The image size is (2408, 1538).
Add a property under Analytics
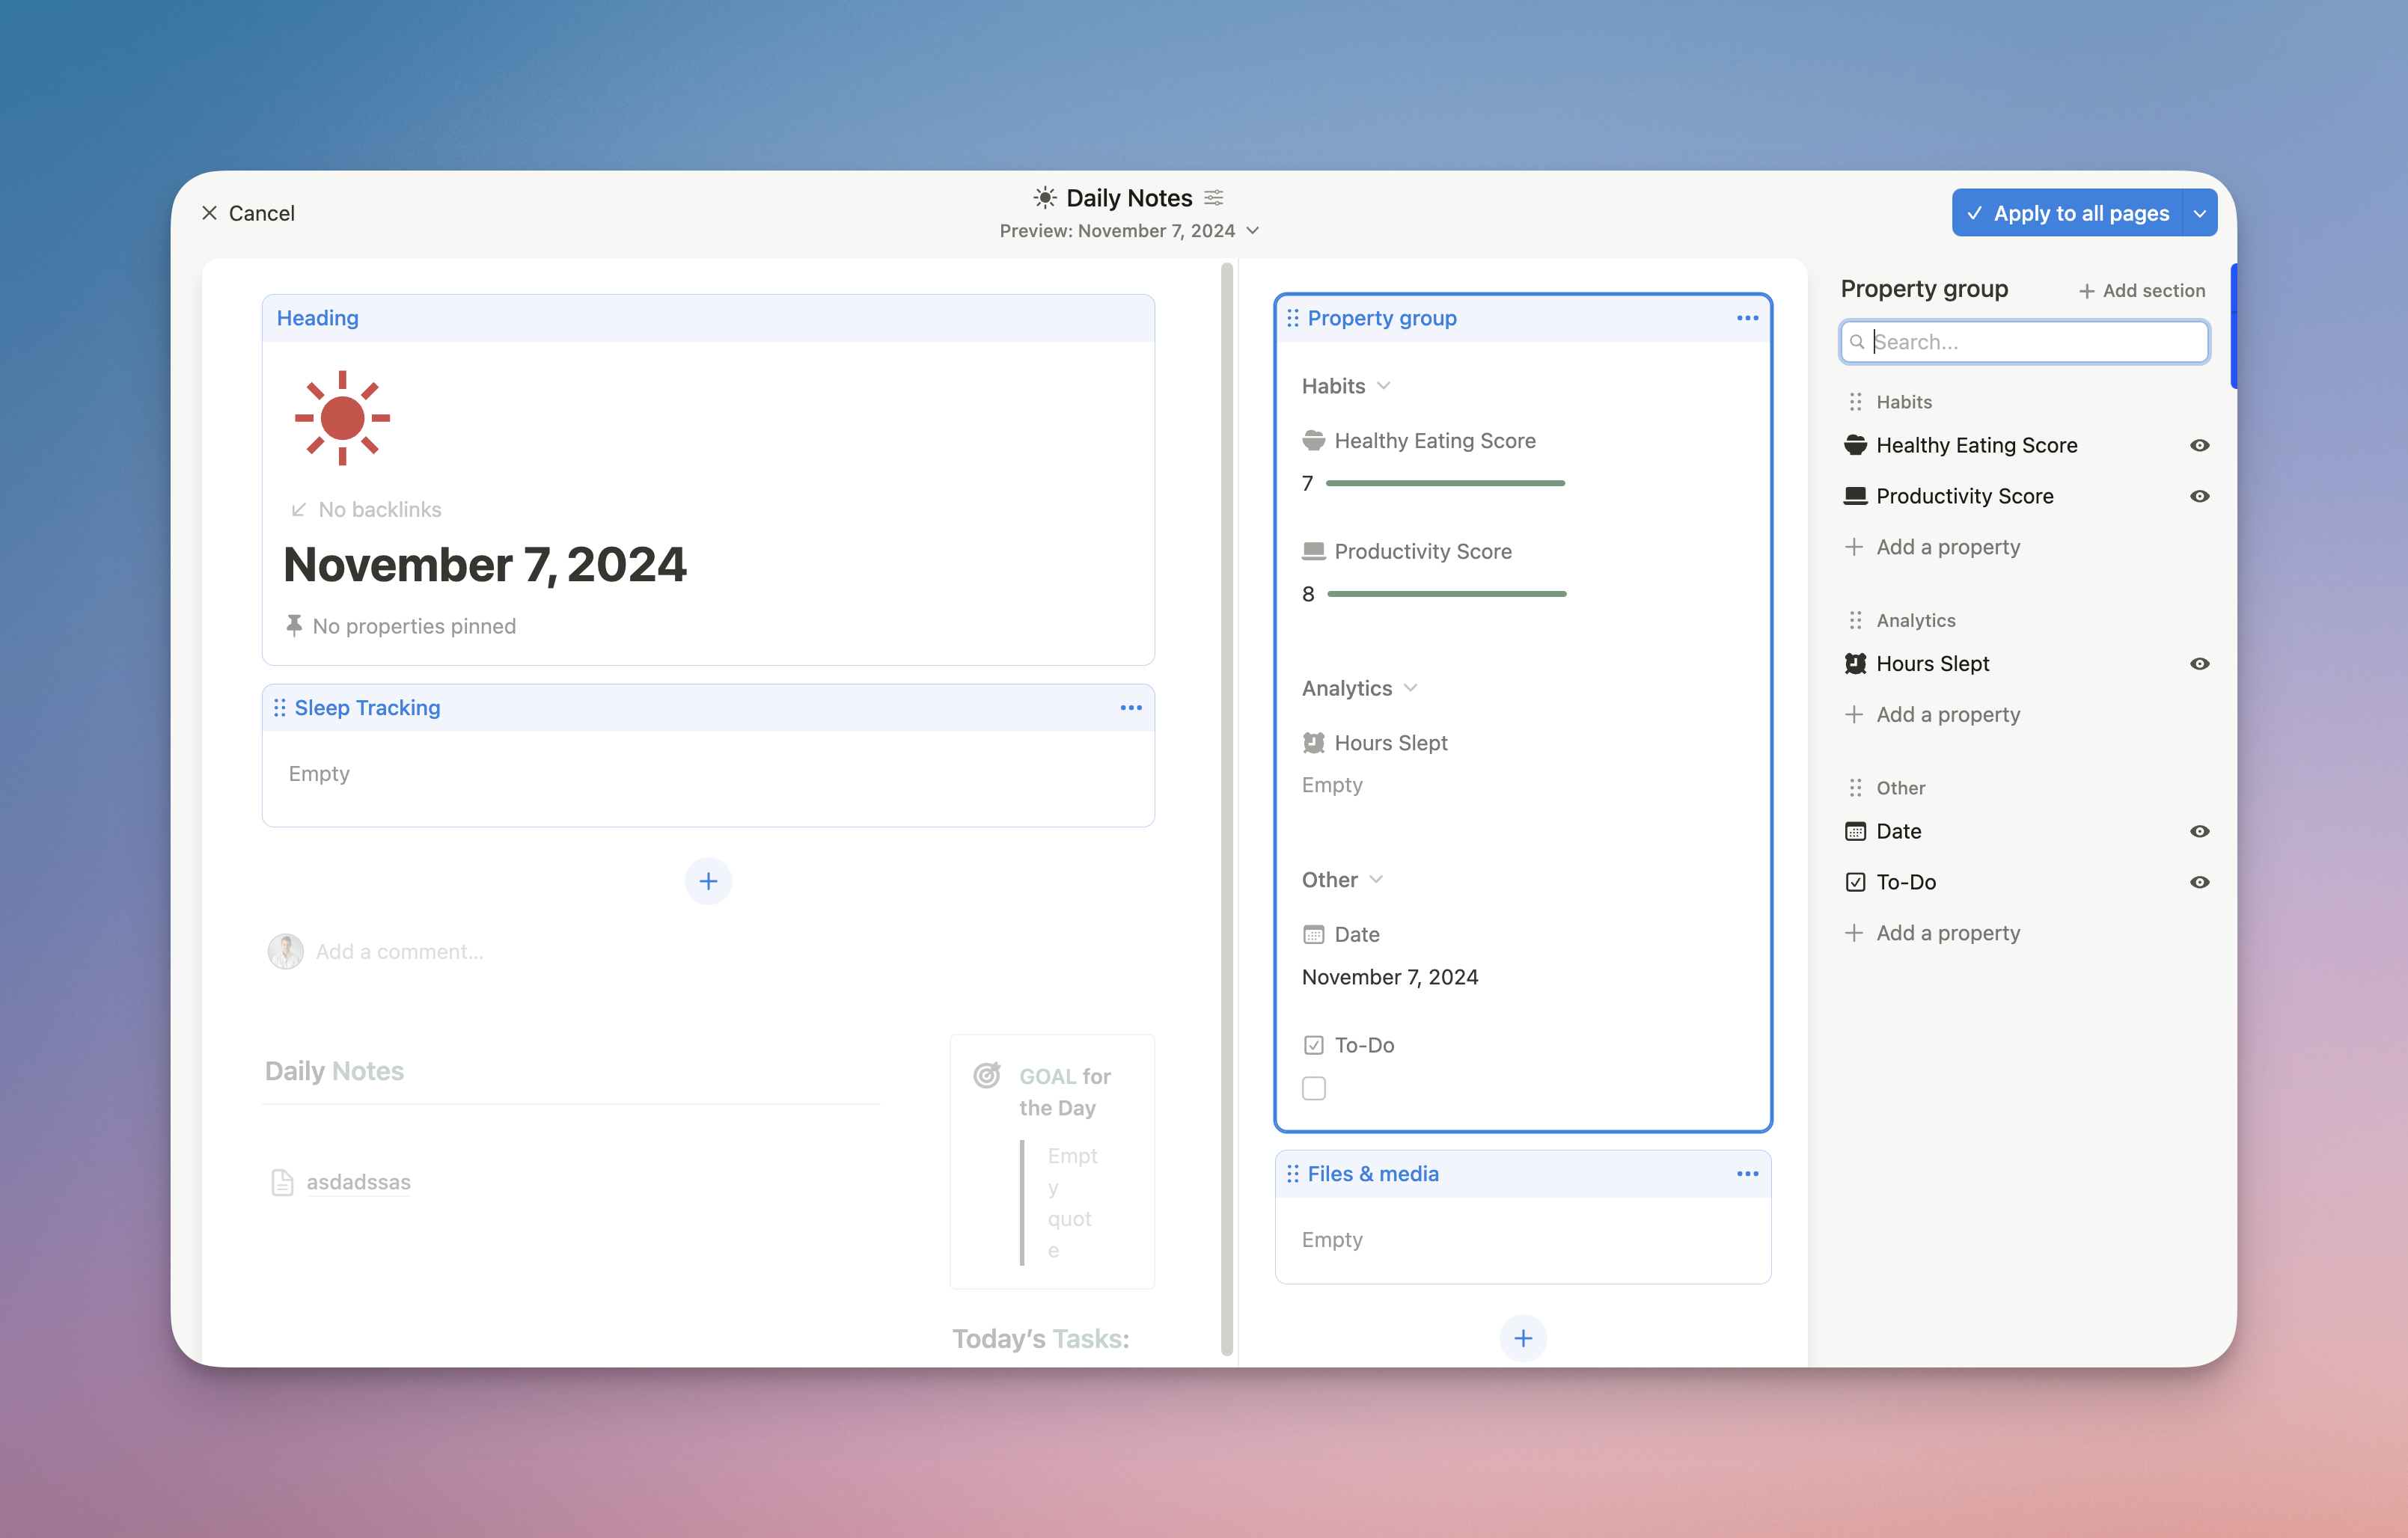click(x=1933, y=715)
